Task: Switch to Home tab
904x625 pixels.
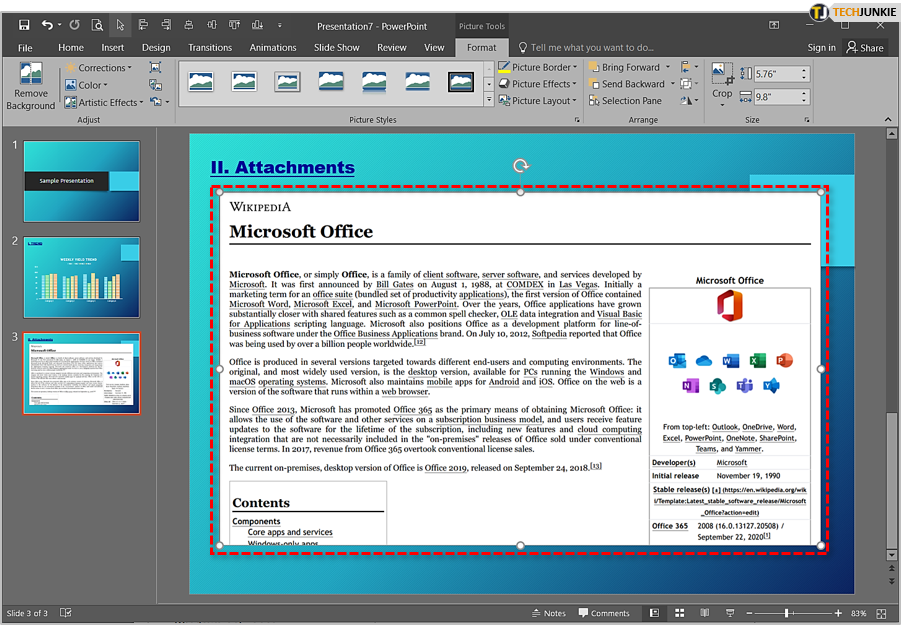Action: click(71, 47)
